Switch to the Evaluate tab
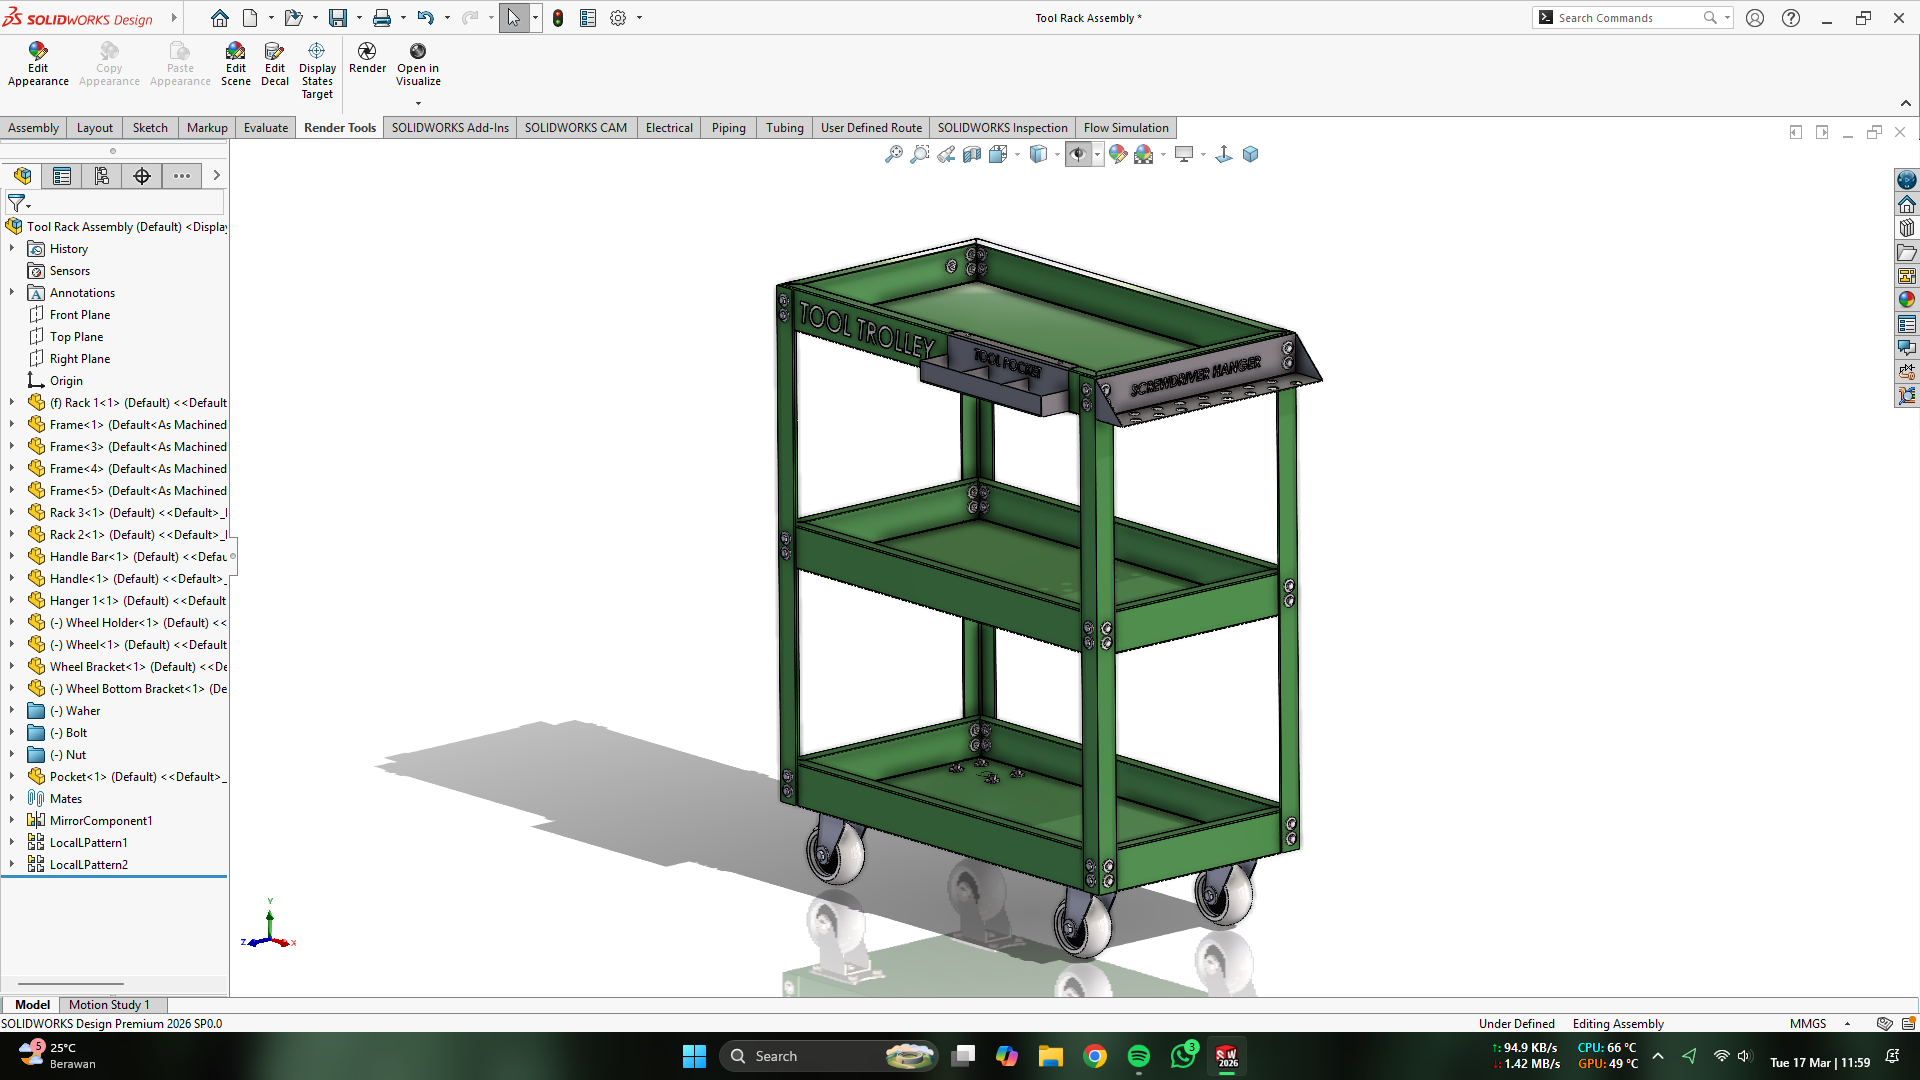The height and width of the screenshot is (1080, 1920). click(265, 128)
